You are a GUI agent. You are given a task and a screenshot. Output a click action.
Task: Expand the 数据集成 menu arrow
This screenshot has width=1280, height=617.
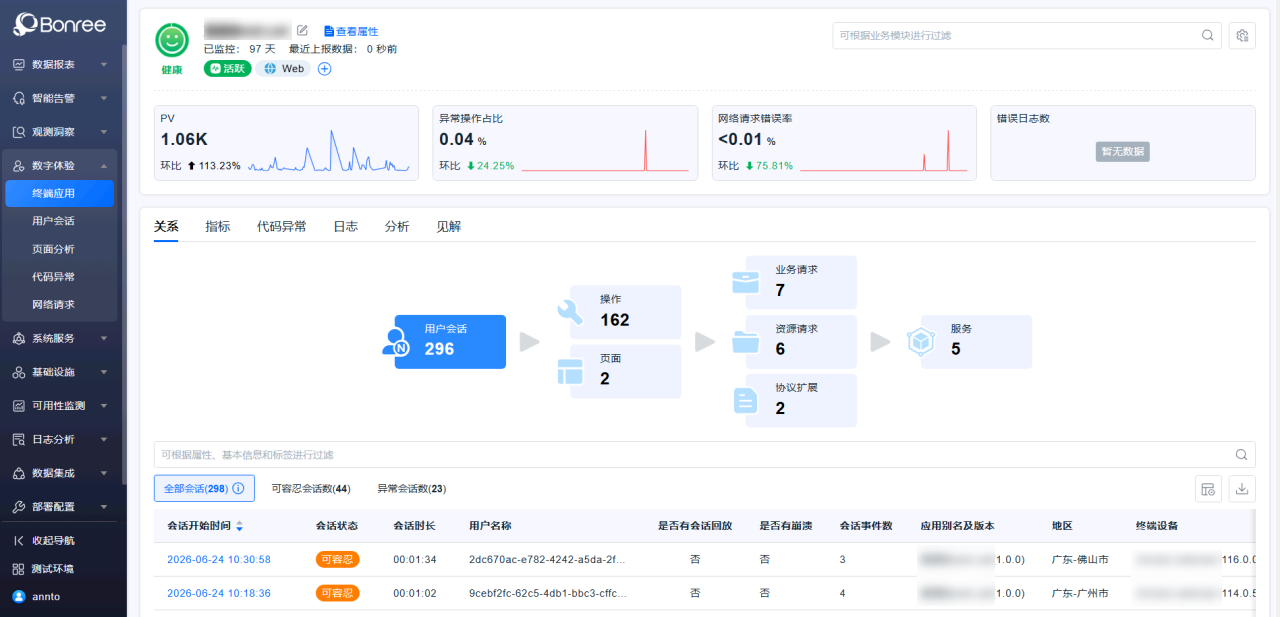pos(104,473)
